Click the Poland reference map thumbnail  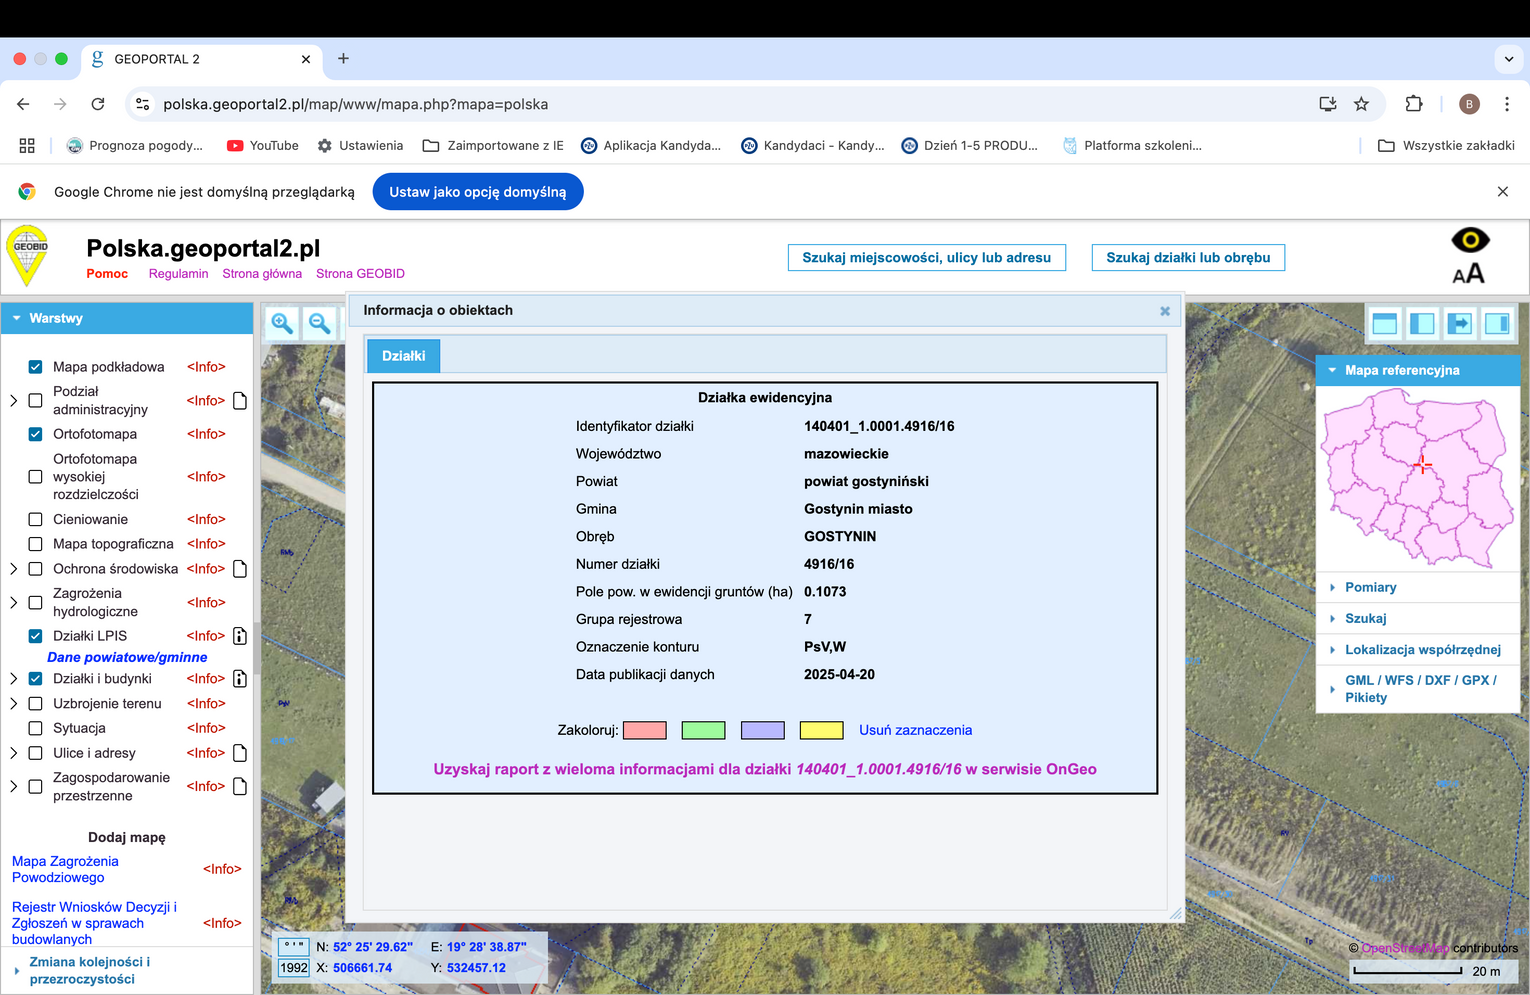pyautogui.click(x=1417, y=477)
